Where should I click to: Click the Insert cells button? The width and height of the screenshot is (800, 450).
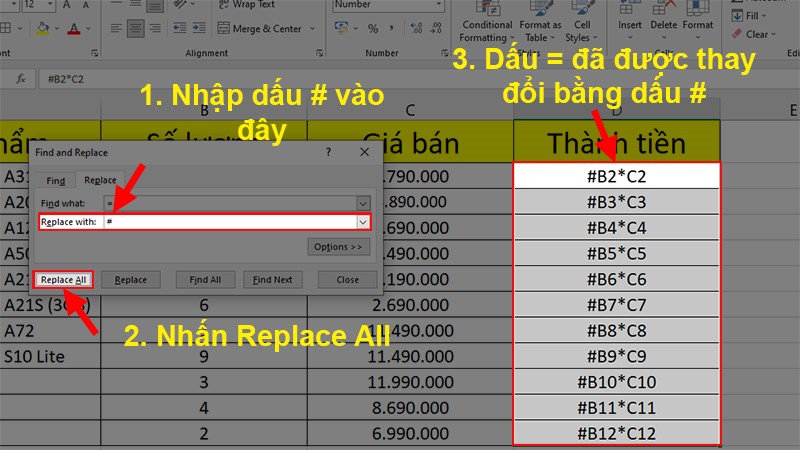pos(630,21)
